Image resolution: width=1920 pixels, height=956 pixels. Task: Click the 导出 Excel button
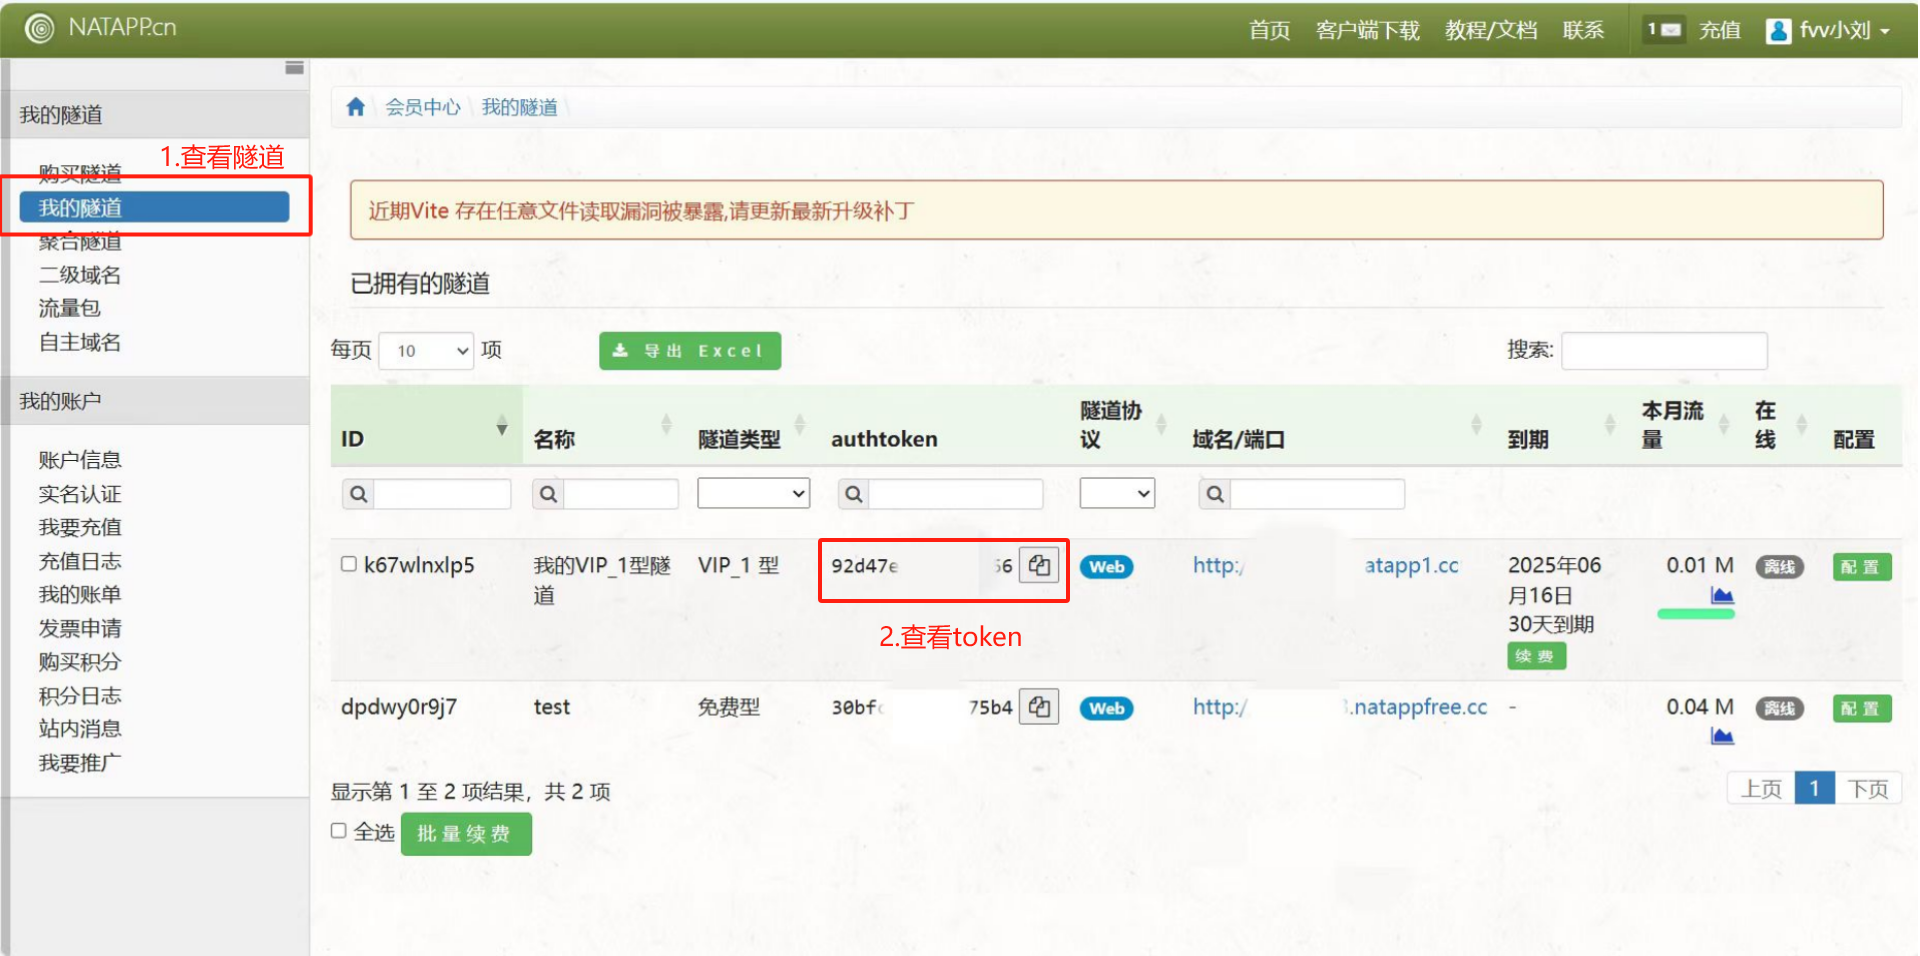(x=690, y=351)
